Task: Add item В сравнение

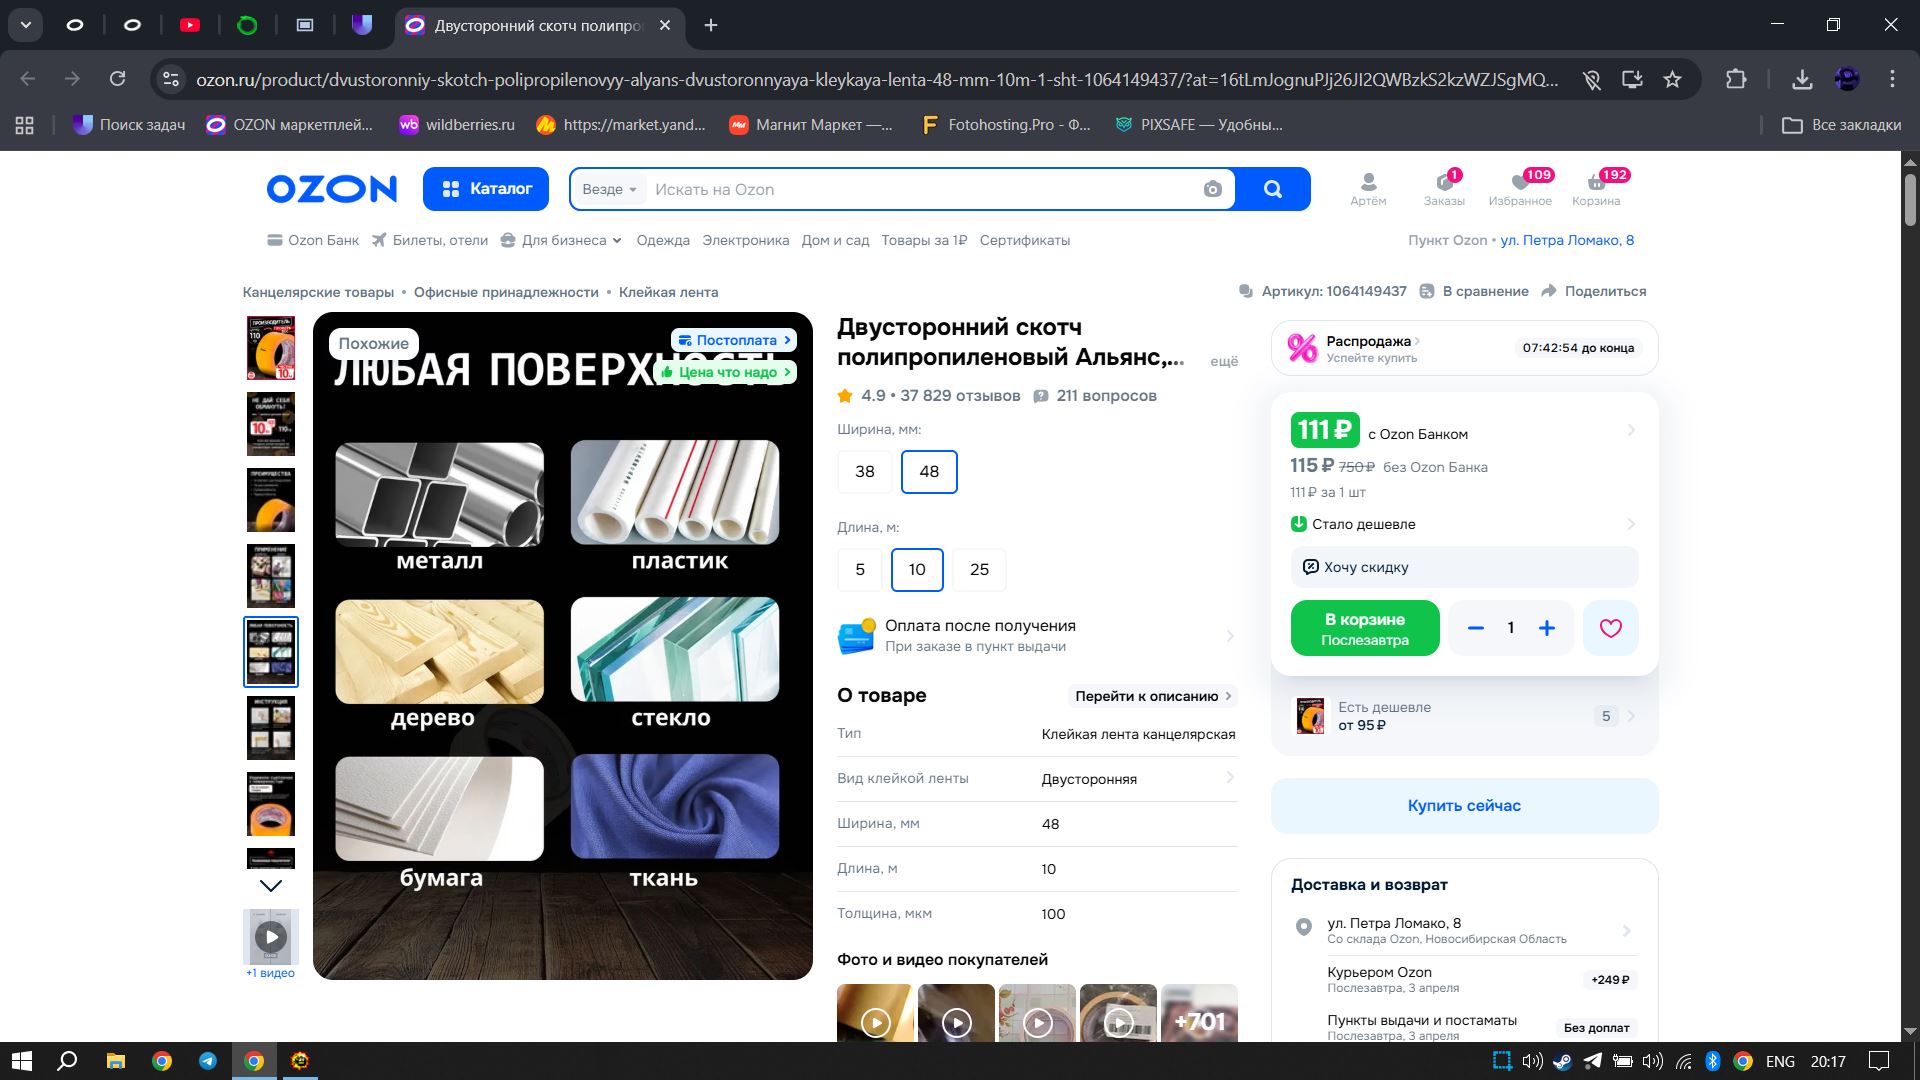Action: coord(1474,291)
